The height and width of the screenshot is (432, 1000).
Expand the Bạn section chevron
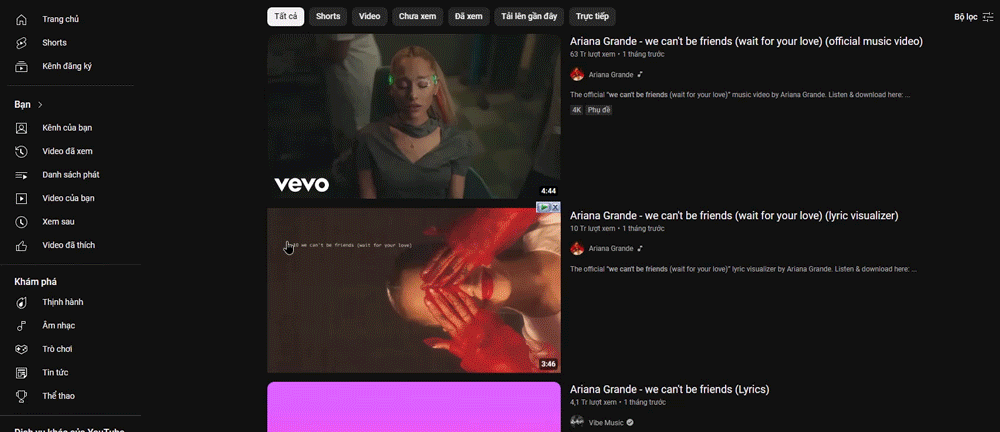40,105
